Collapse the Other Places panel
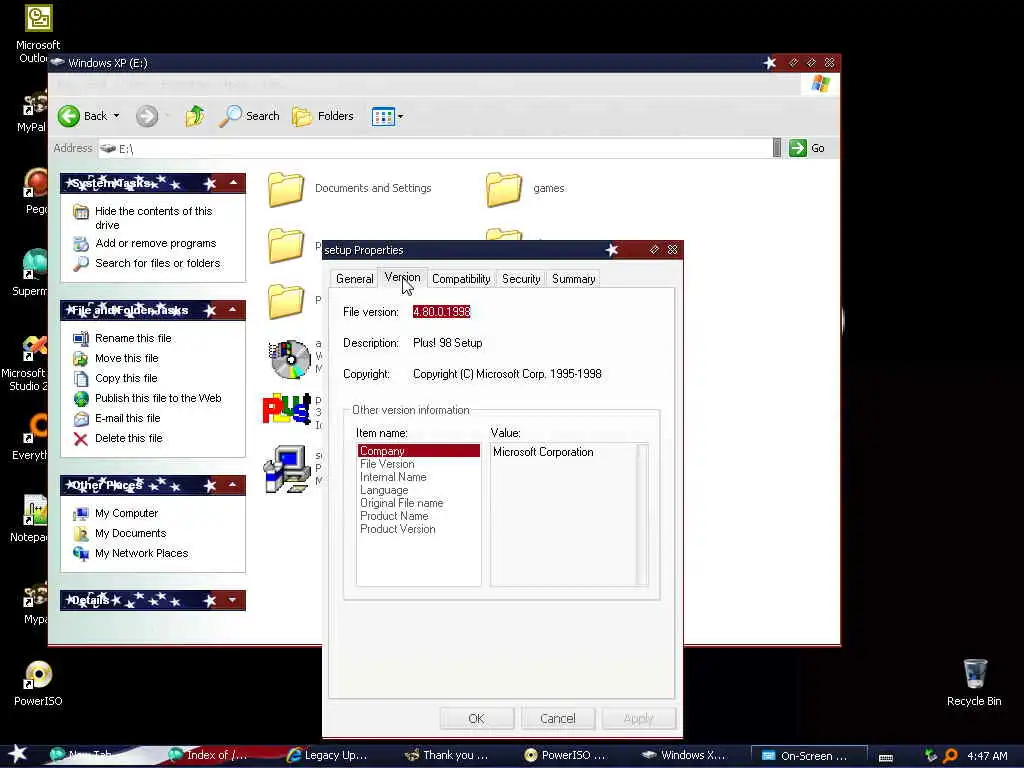The height and width of the screenshot is (768, 1024). (x=233, y=485)
